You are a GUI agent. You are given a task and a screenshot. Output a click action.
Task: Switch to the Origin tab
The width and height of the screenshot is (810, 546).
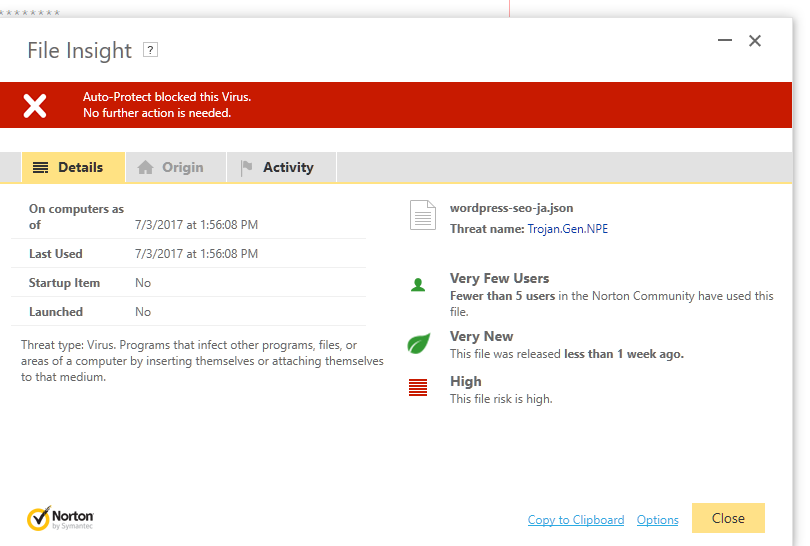pos(176,167)
